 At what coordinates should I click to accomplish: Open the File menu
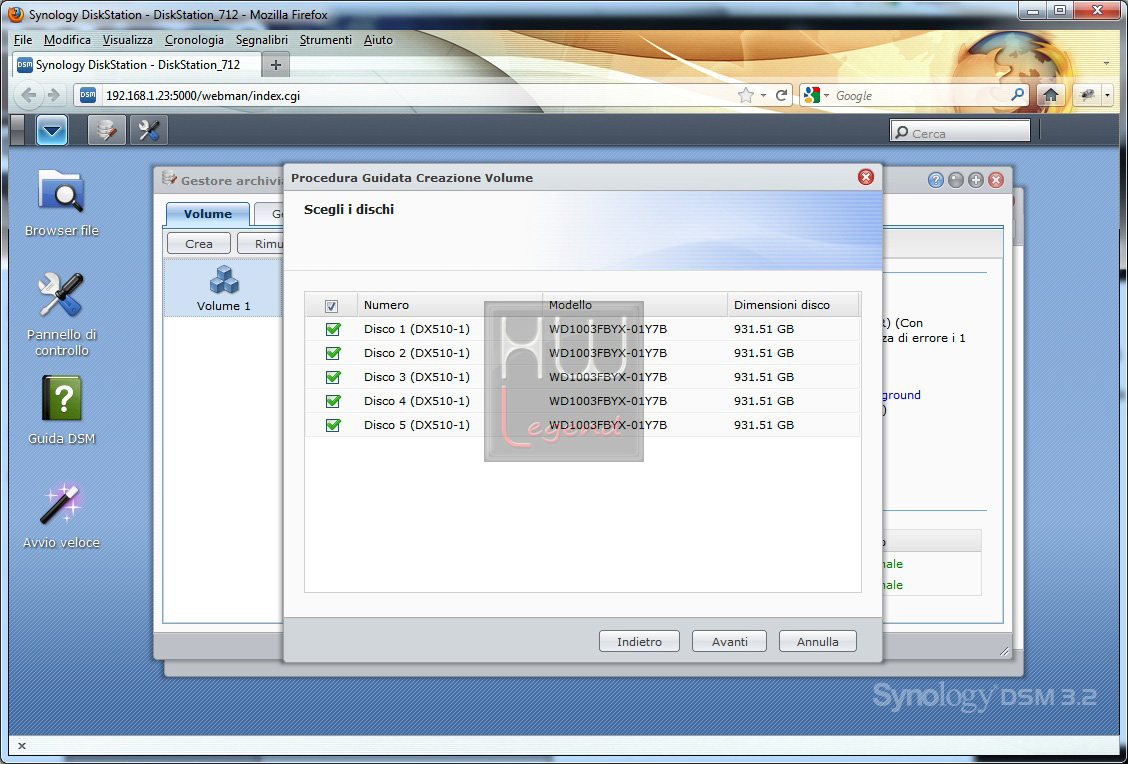point(23,40)
